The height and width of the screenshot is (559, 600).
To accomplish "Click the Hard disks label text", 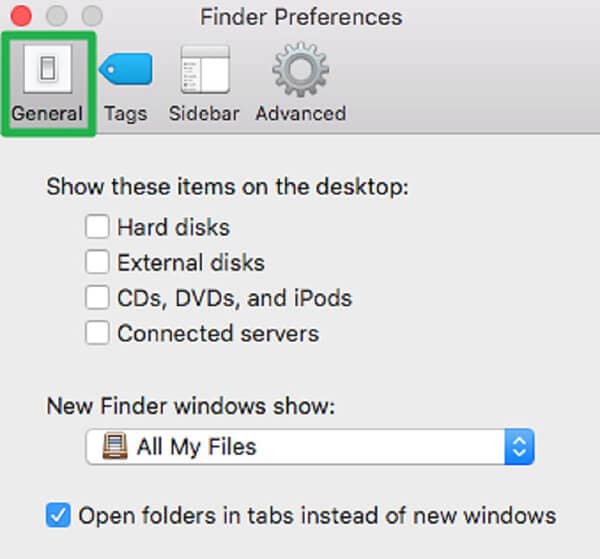I will tap(173, 227).
